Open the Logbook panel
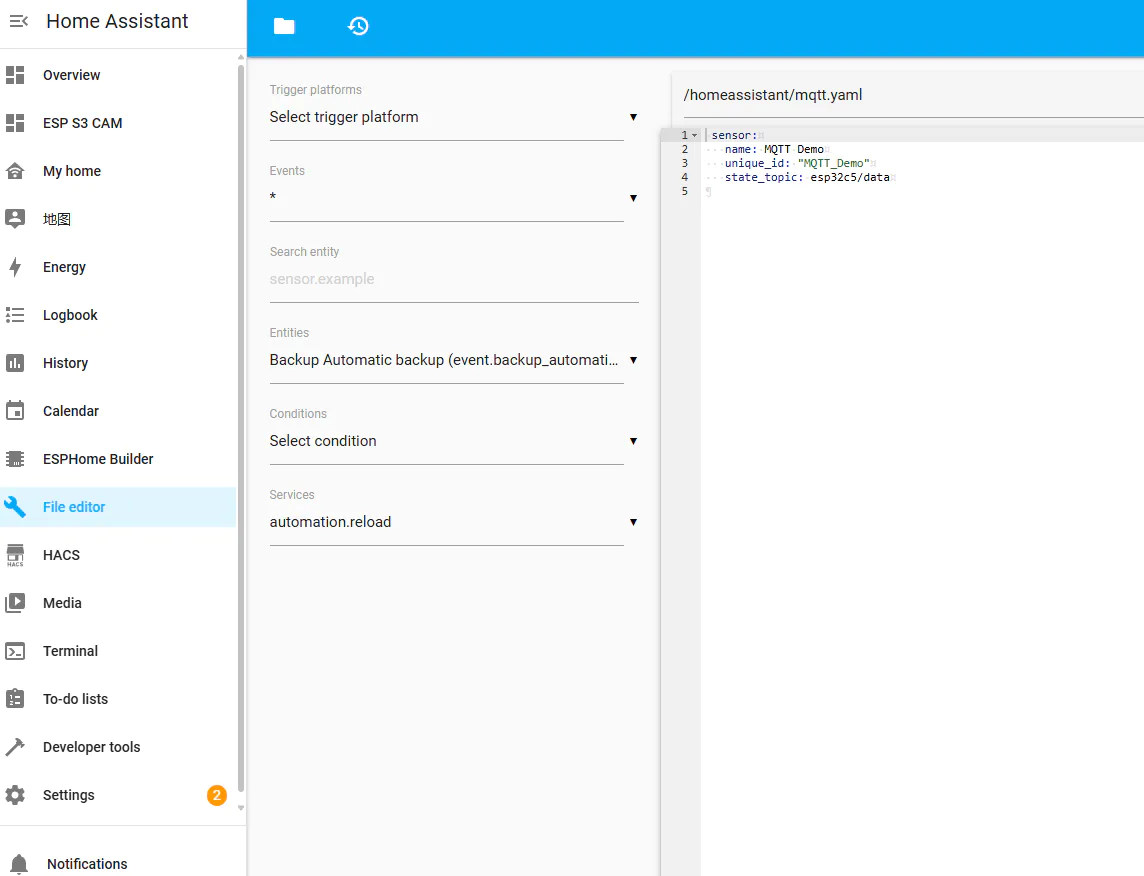 (70, 315)
